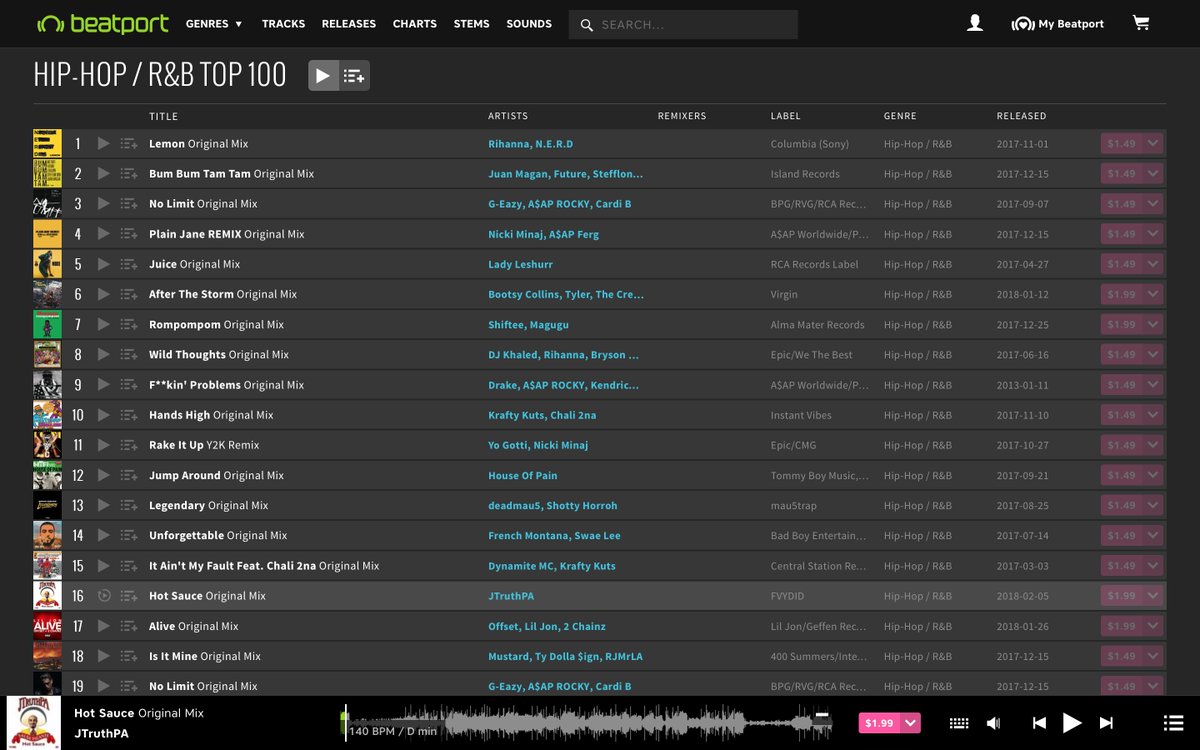Open artist Shotty Horroh

[582, 506]
